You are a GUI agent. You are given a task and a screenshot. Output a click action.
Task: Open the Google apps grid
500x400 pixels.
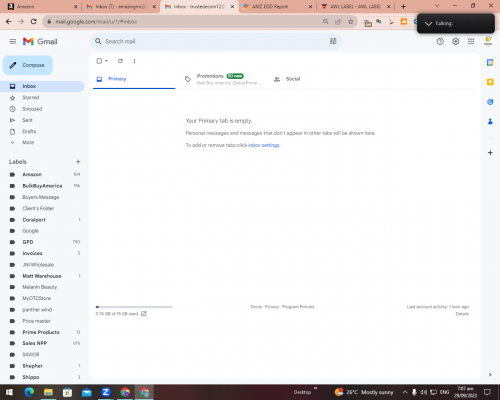coord(471,41)
